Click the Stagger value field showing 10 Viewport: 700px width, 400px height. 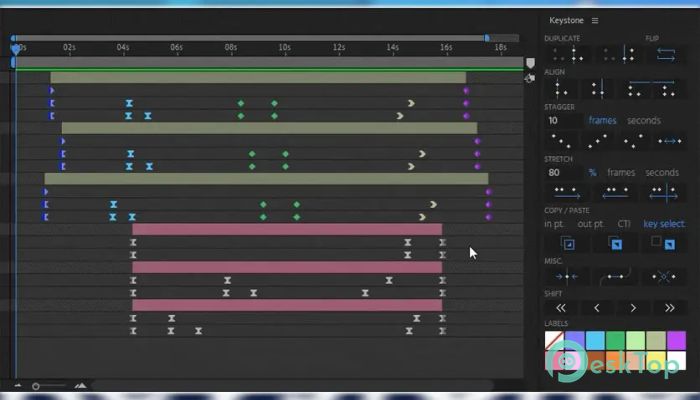pyautogui.click(x=563, y=121)
